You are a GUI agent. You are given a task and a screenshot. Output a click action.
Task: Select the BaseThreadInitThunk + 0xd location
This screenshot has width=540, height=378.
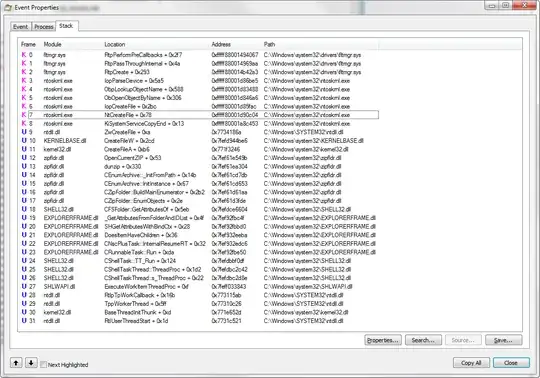pyautogui.click(x=138, y=312)
